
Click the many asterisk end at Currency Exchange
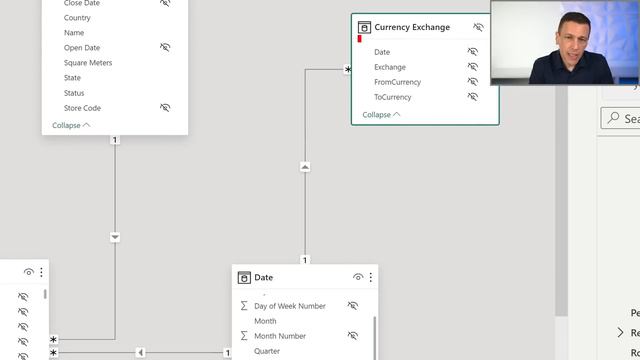[x=347, y=69]
